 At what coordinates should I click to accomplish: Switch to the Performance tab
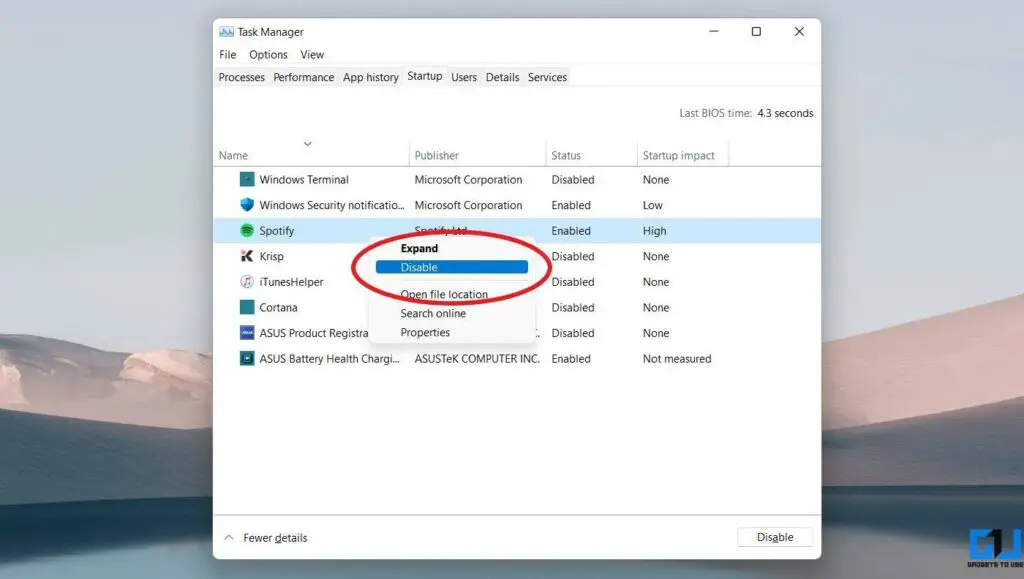tap(303, 76)
